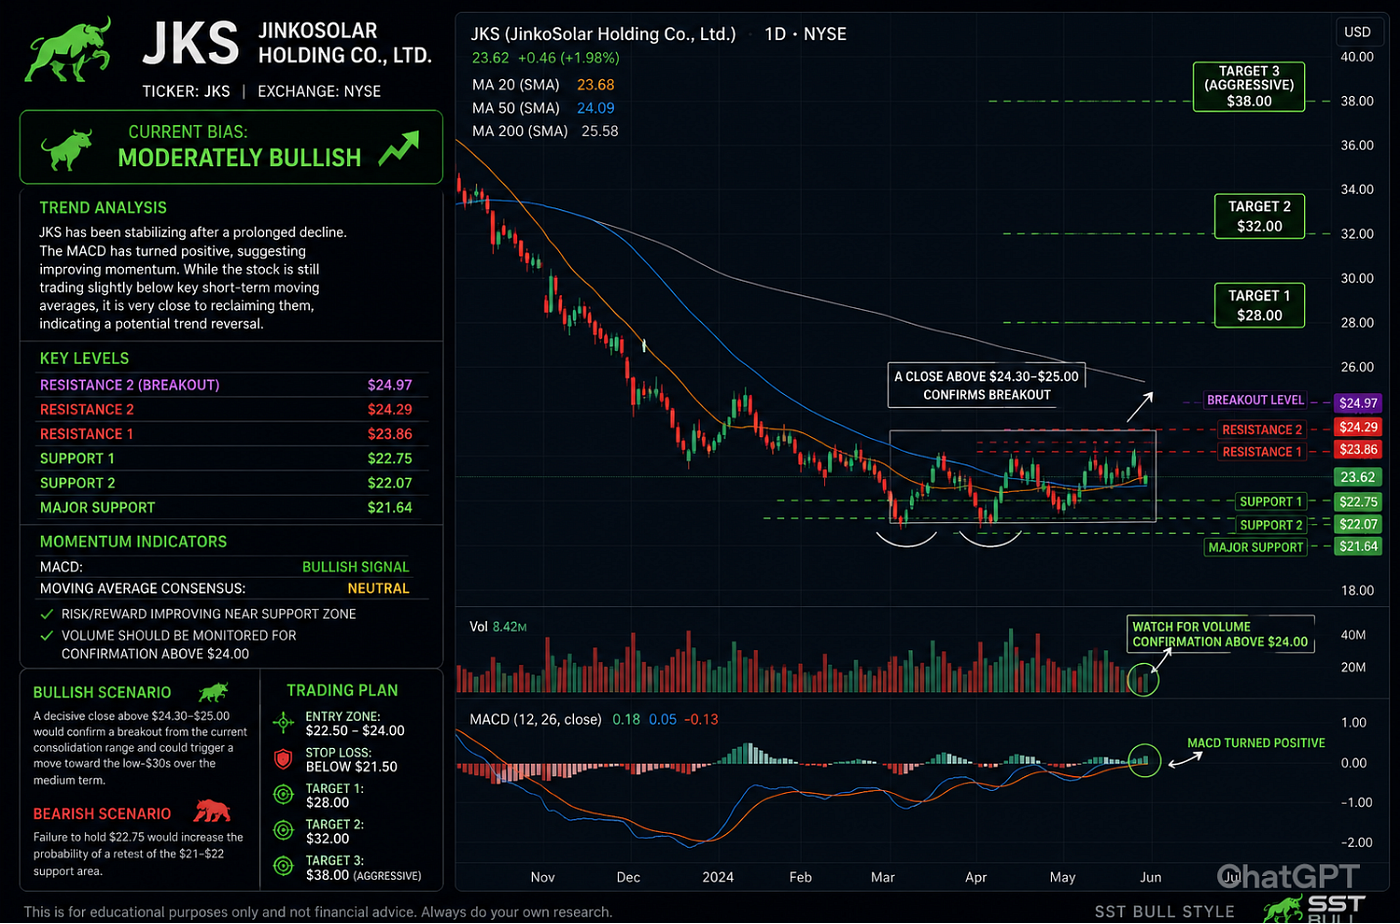This screenshot has width=1400, height=924.
Task: Click the Major Support label on the chart
Action: (x=1255, y=547)
